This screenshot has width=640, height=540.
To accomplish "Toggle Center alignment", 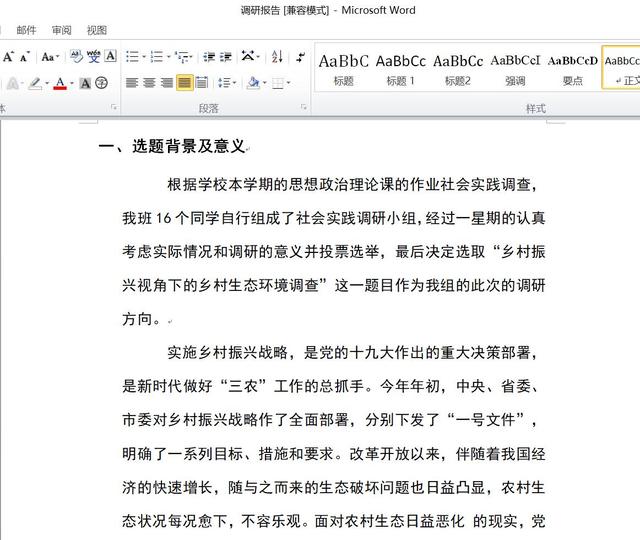I will [x=149, y=83].
